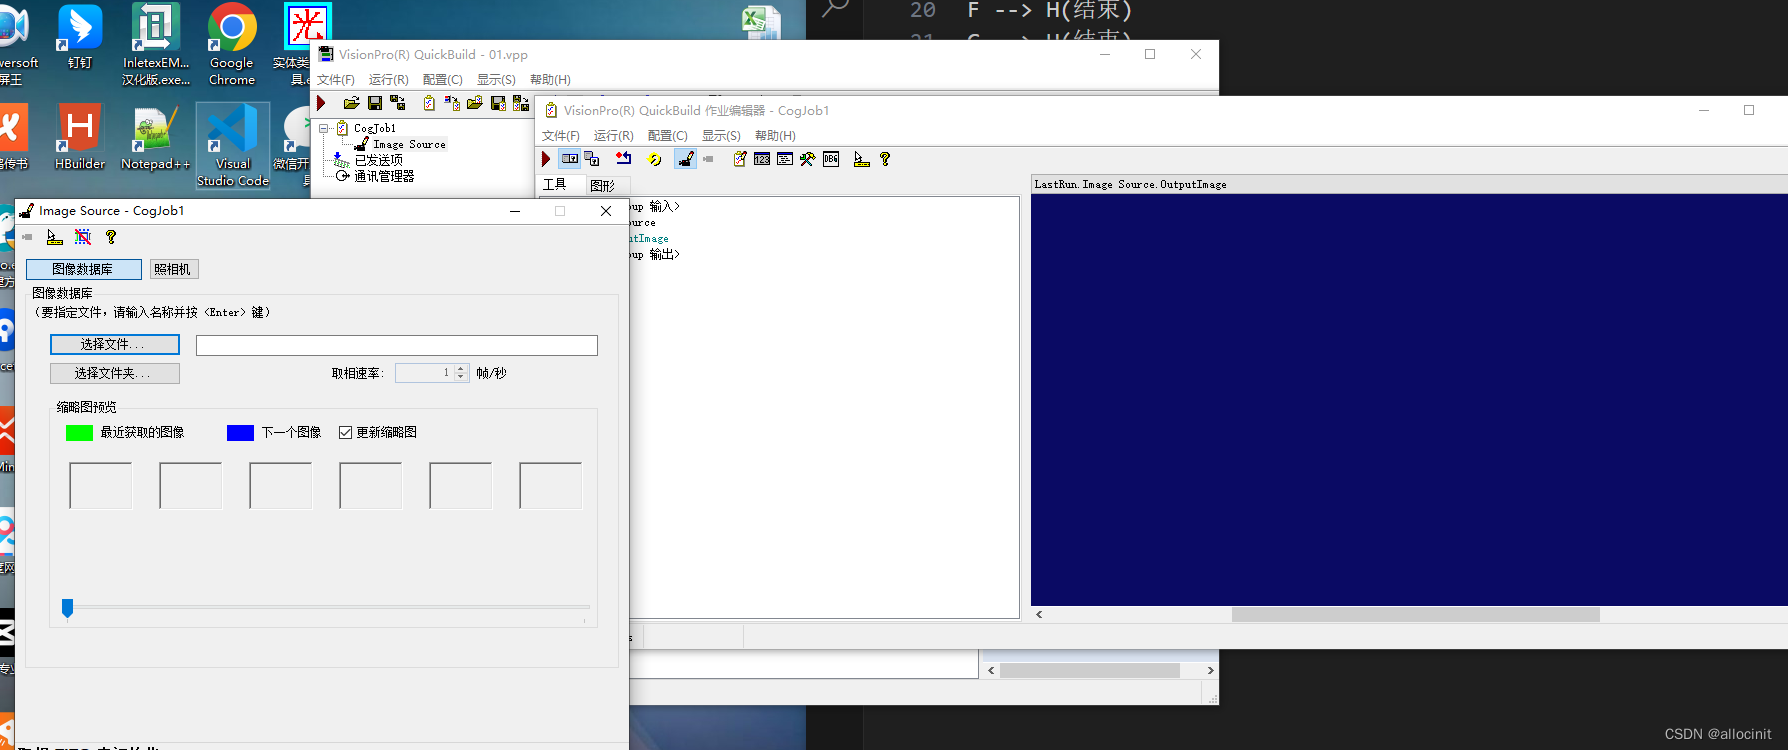Open 运行(R) menu in job editor
Viewport: 1788px width, 750px height.
pyautogui.click(x=613, y=136)
